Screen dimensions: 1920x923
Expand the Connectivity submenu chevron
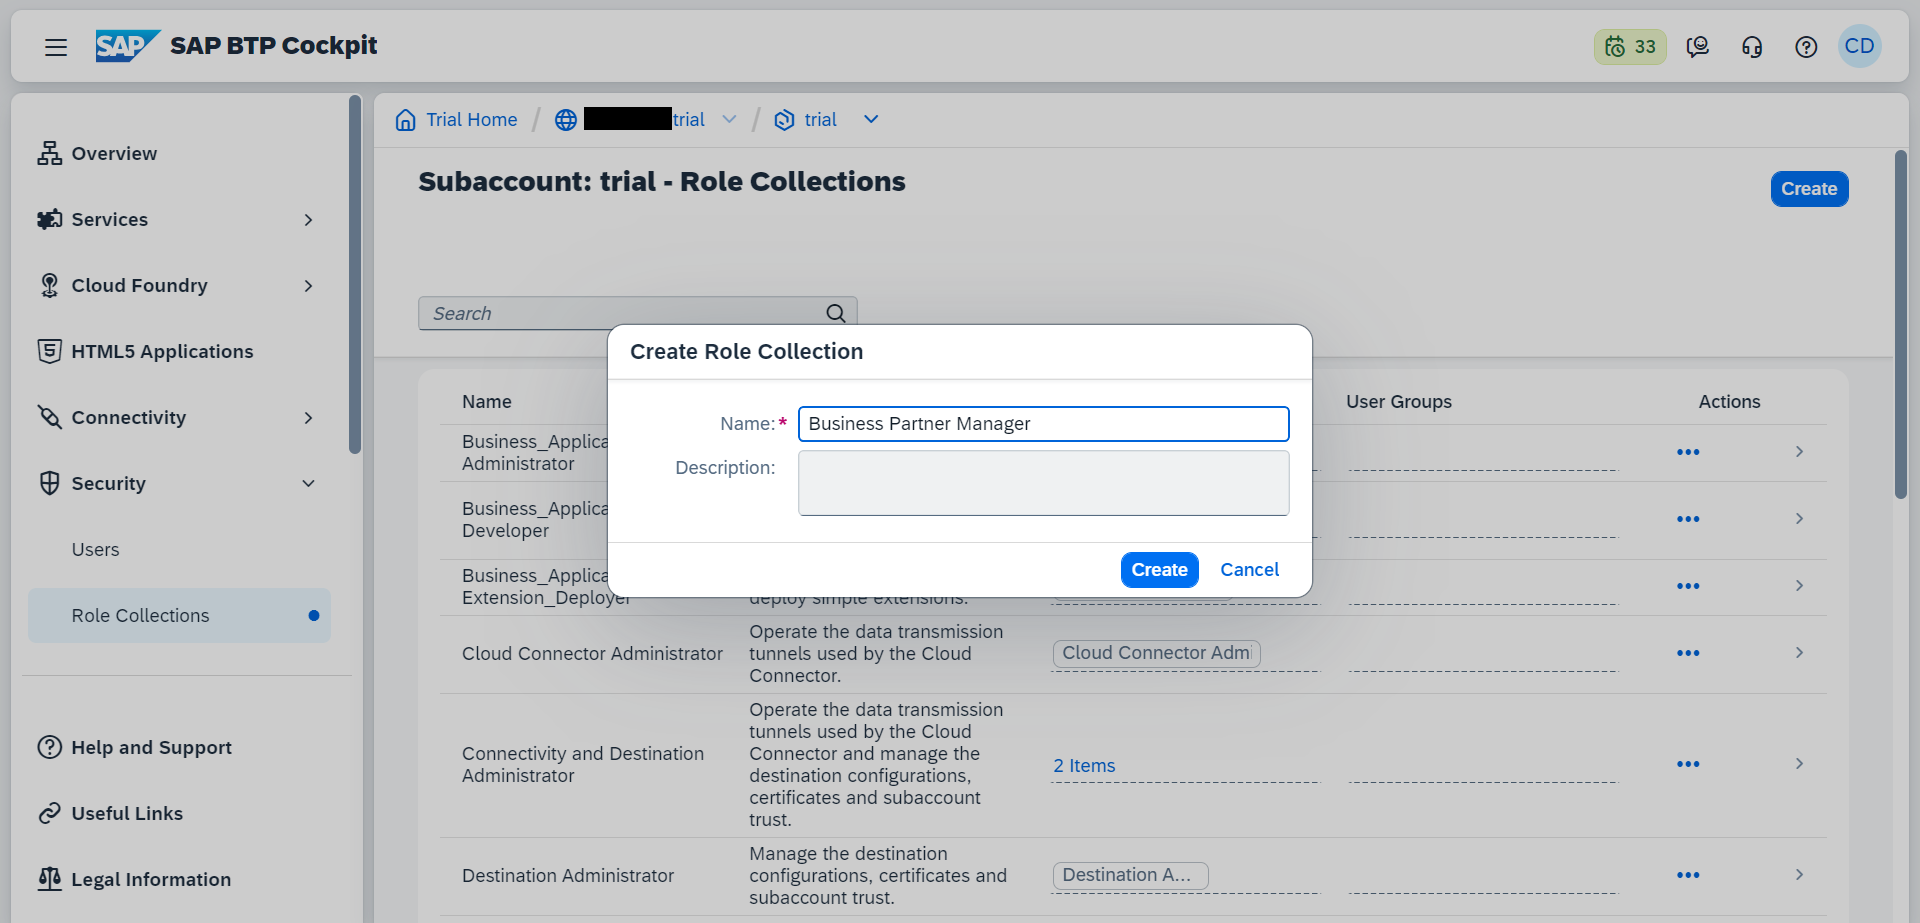click(308, 417)
